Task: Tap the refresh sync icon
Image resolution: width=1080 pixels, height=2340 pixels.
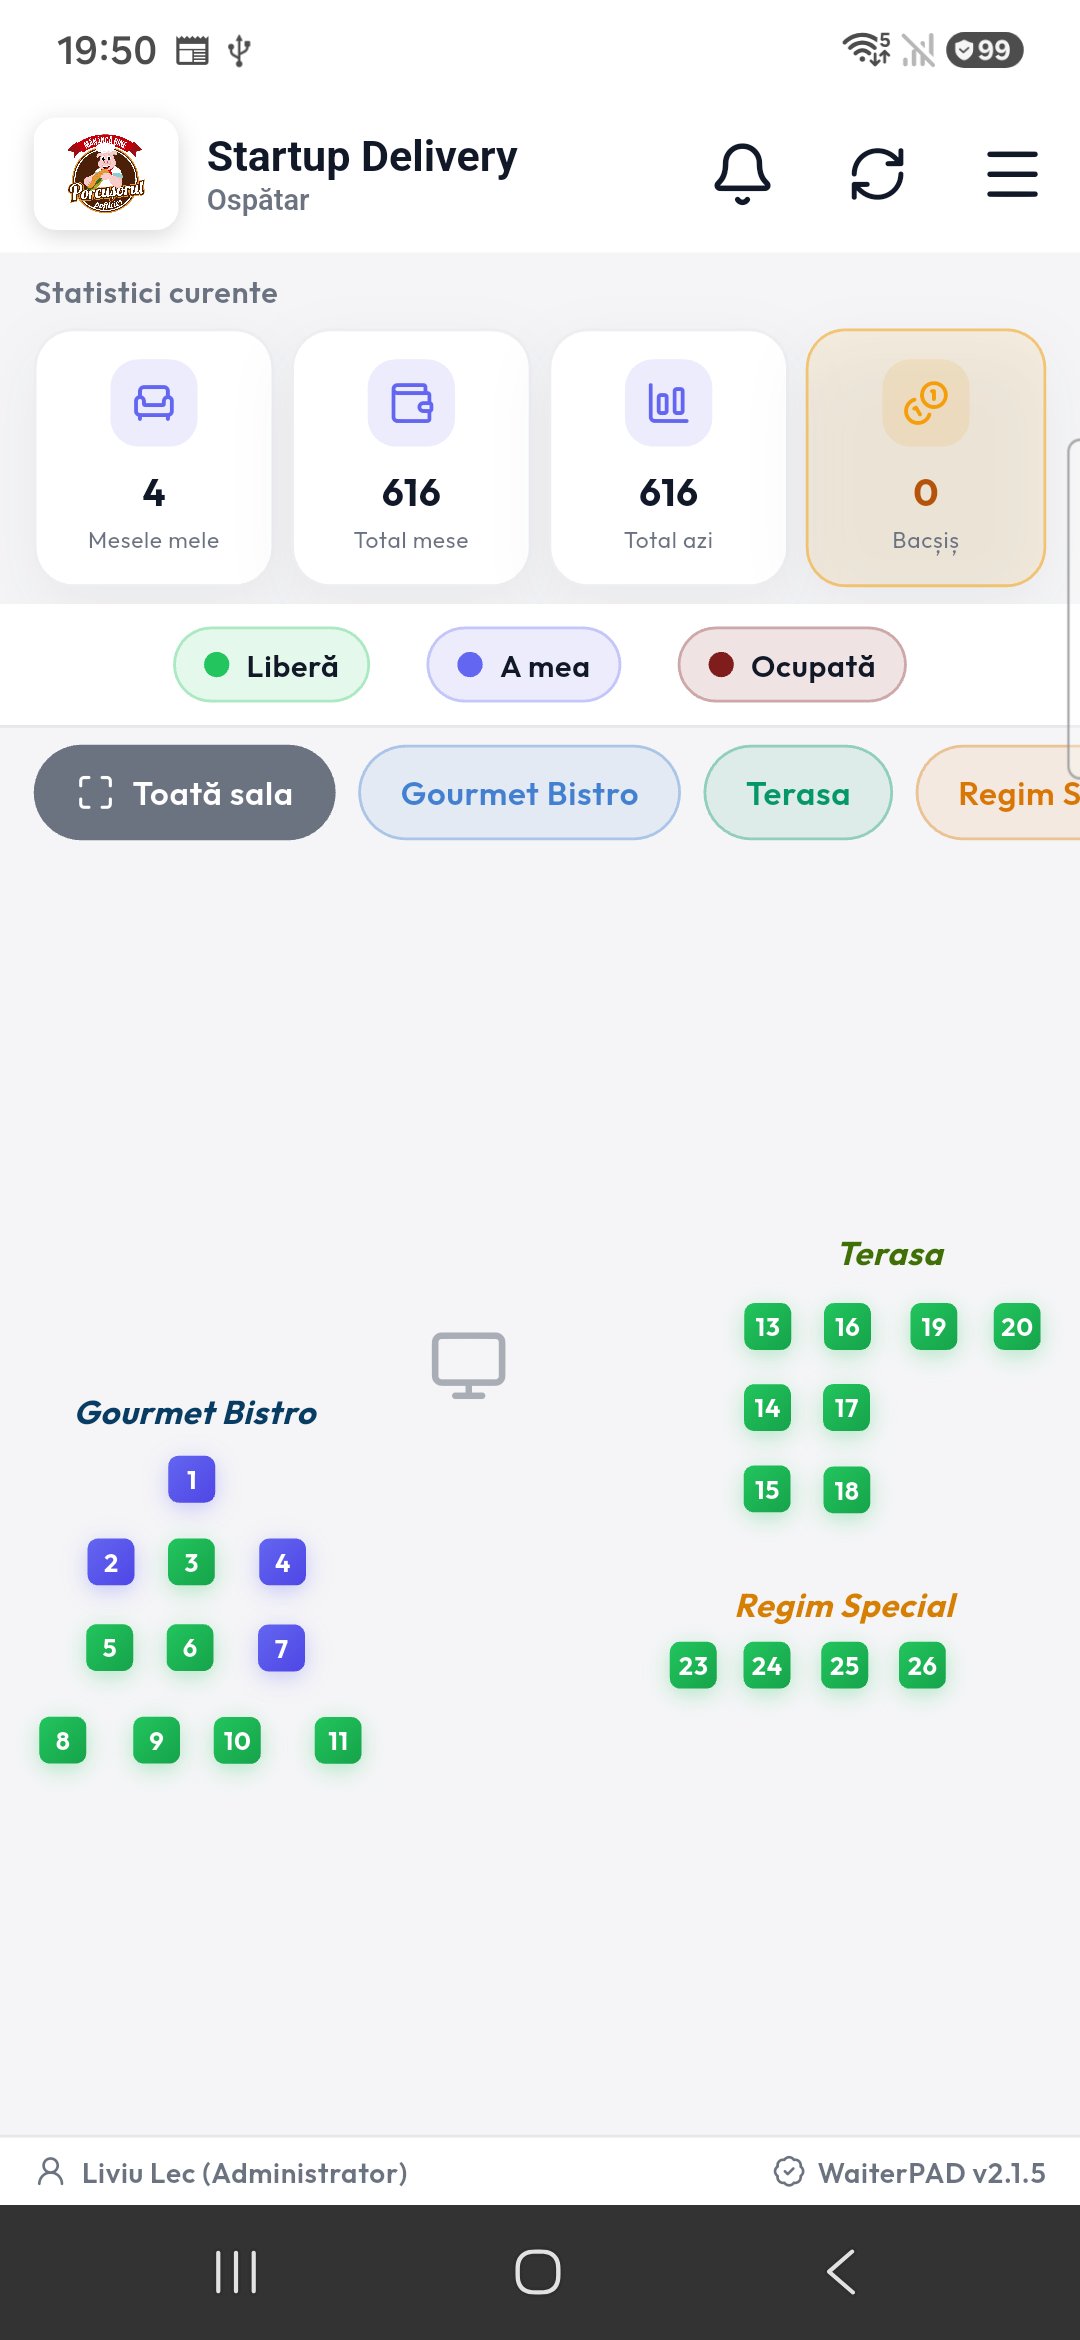Action: coord(877,174)
